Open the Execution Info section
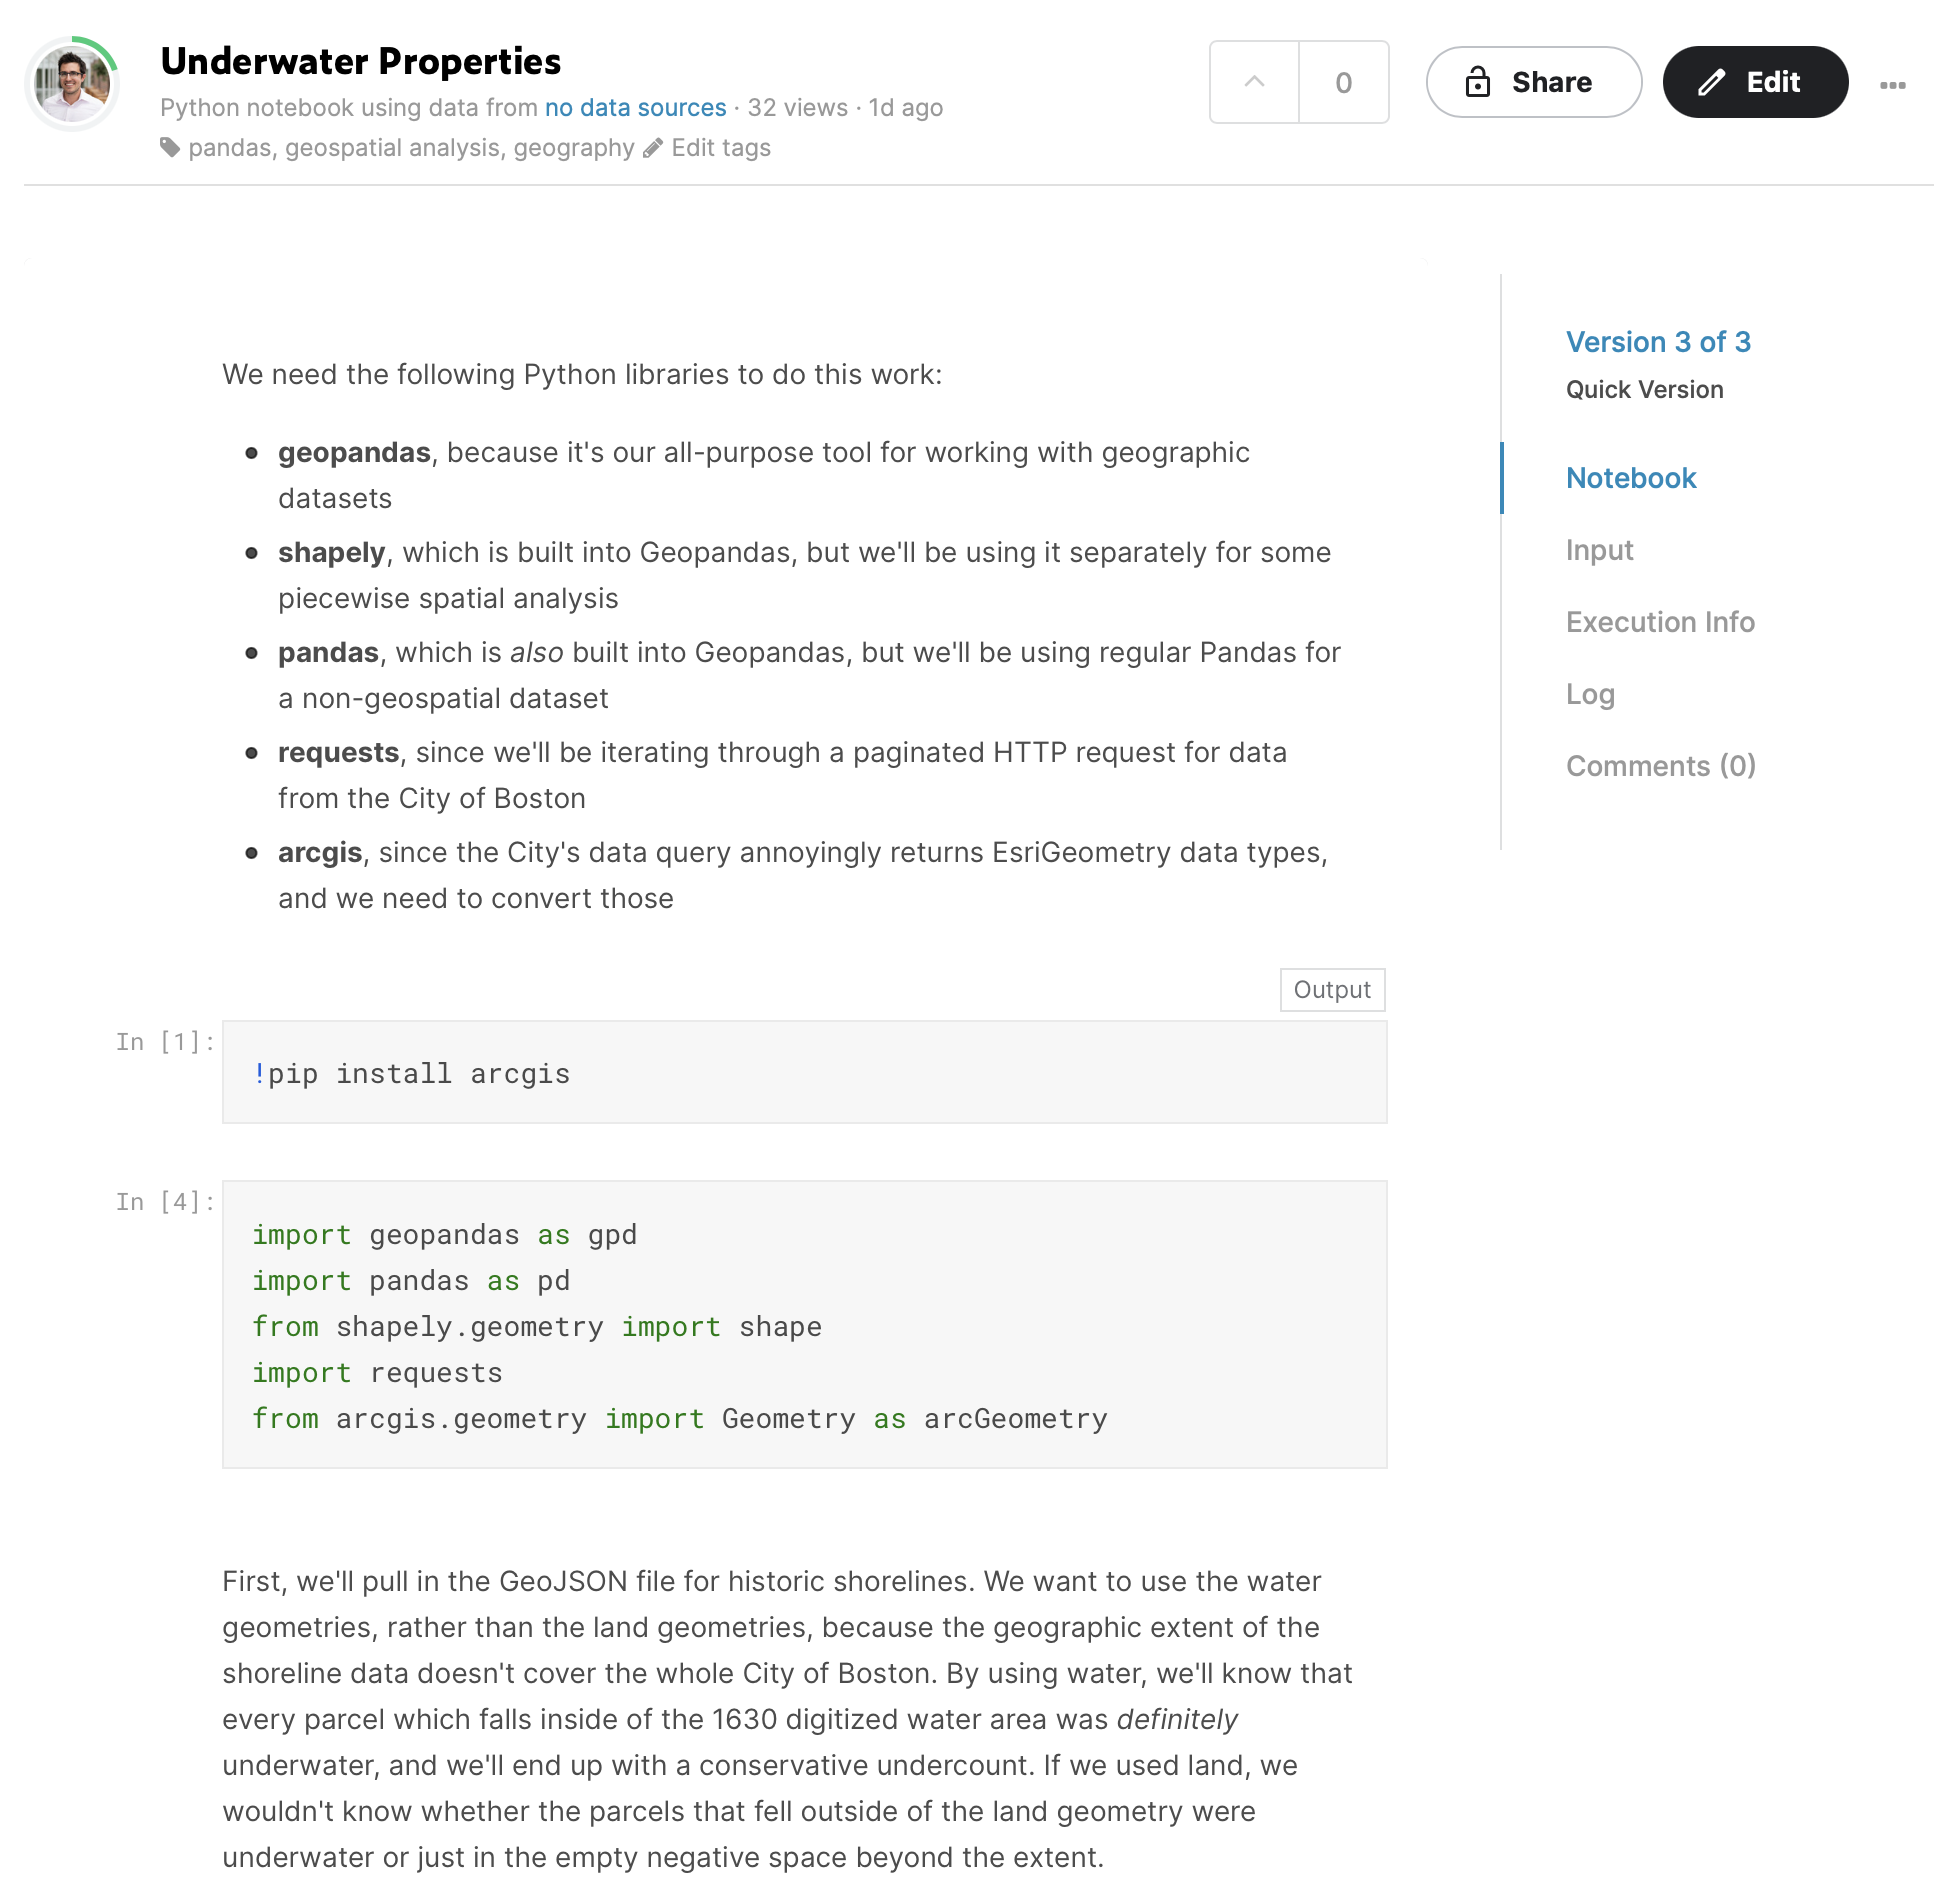Viewport: 1934px width, 1902px height. click(1659, 622)
